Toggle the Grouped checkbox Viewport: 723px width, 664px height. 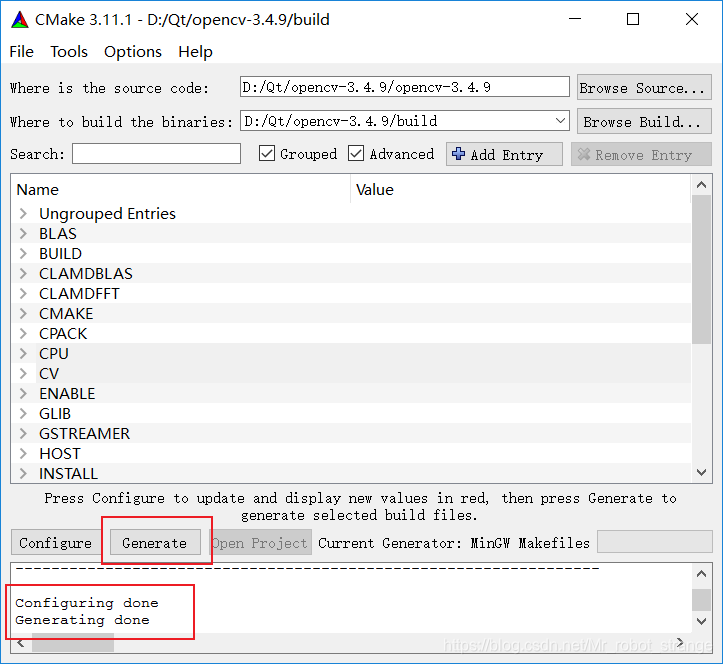[267, 154]
